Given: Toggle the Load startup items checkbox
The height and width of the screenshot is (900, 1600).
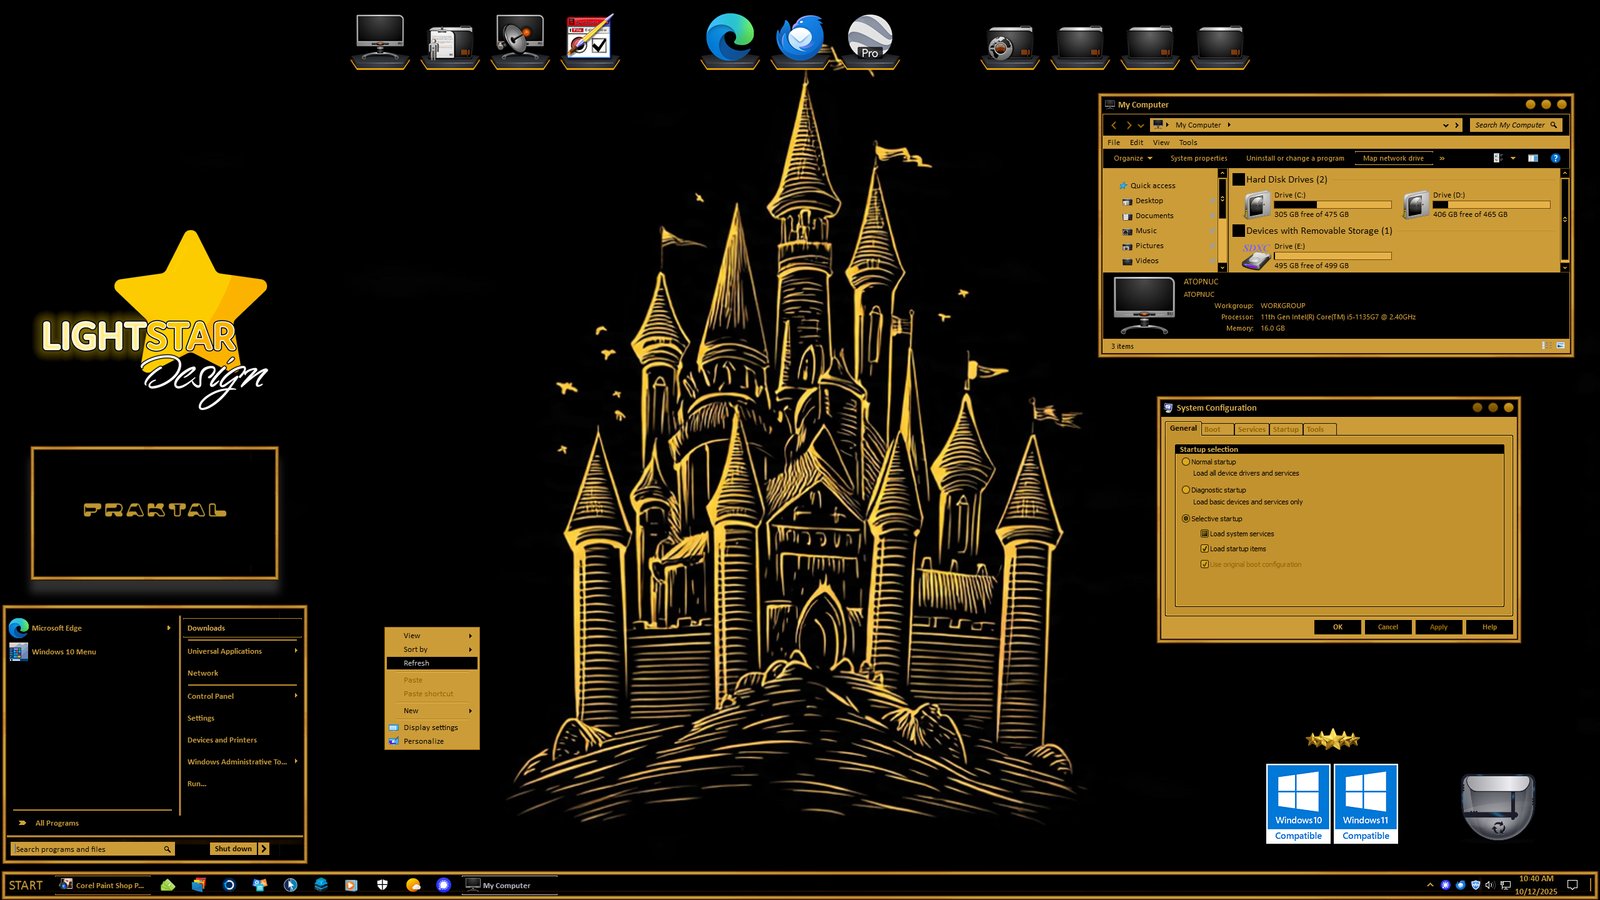Looking at the screenshot, I should coord(1205,549).
